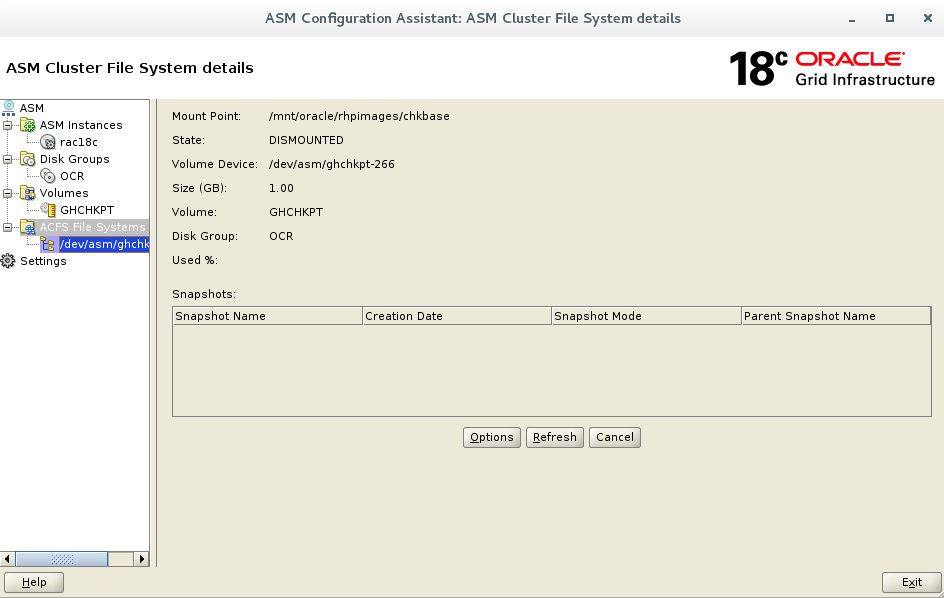Viewport: 944px width, 598px height.
Task: Click the /dev/asm/ghchk file system icon
Action: tap(48, 244)
